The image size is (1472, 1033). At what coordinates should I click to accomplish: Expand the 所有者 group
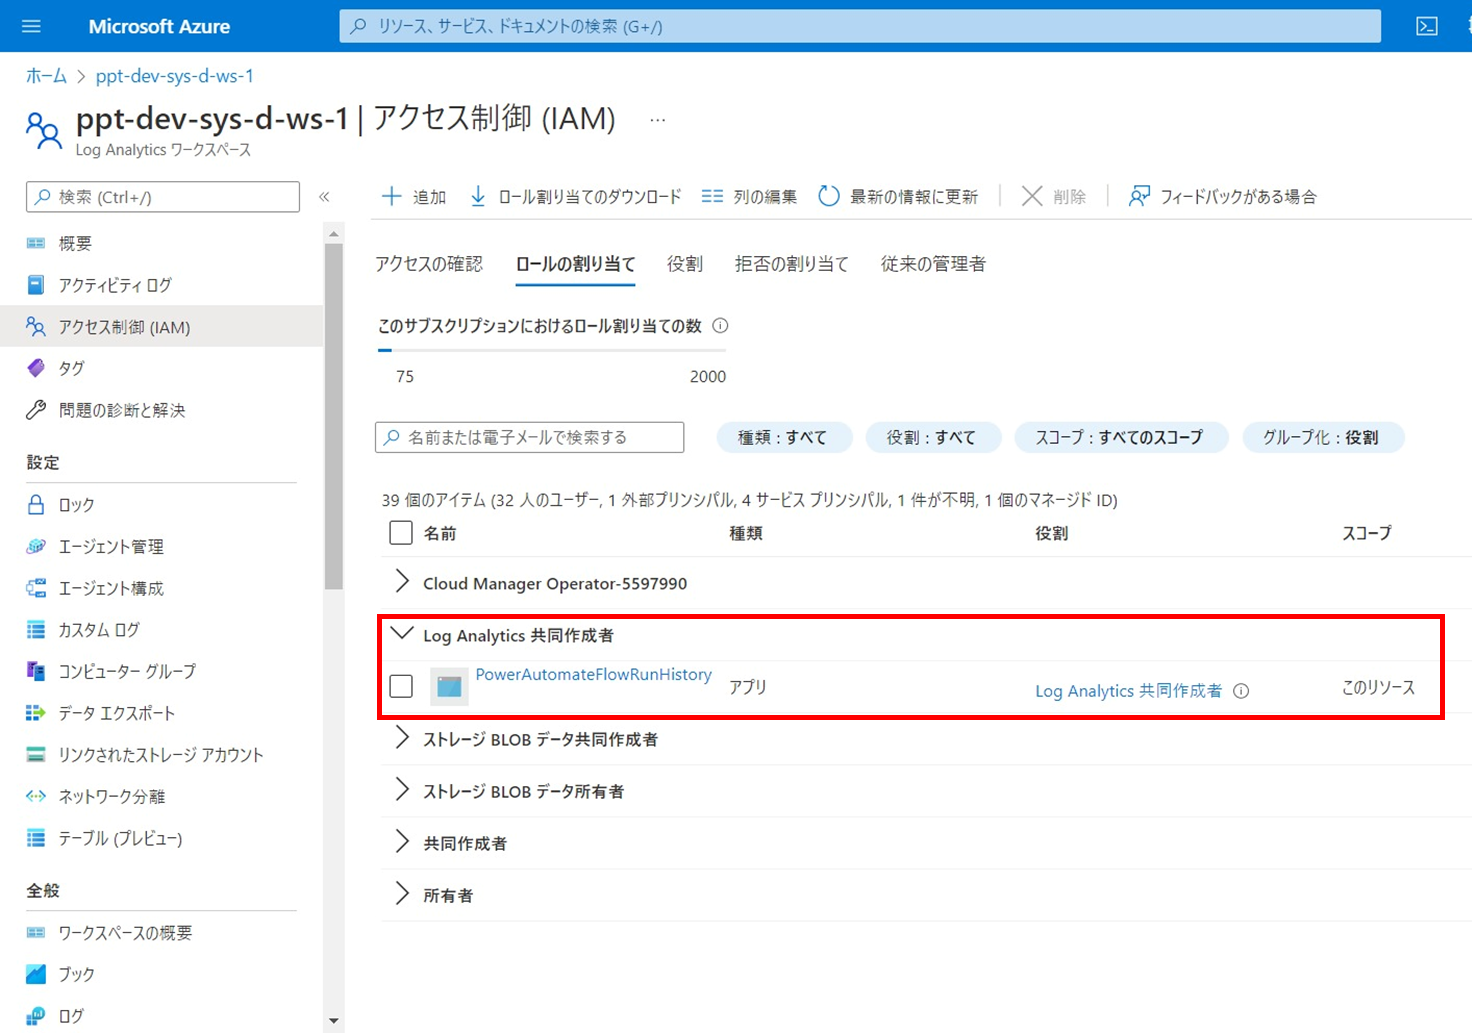pyautogui.click(x=402, y=894)
